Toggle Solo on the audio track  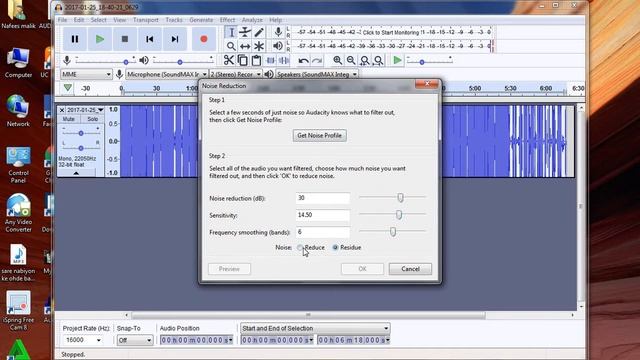[x=93, y=119]
